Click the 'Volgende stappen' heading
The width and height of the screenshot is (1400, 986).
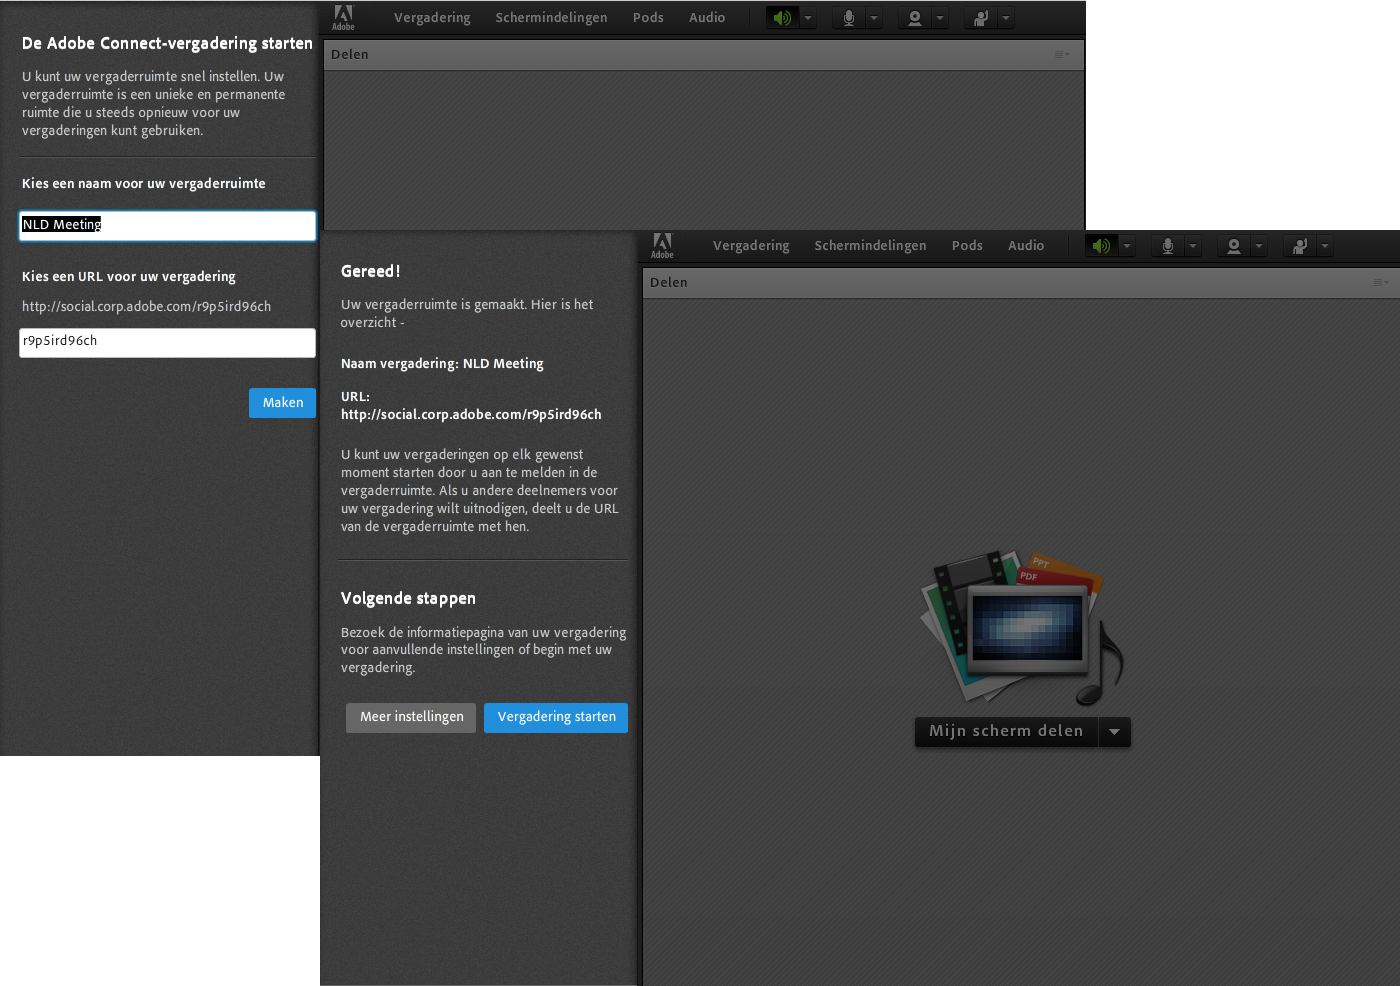408,598
